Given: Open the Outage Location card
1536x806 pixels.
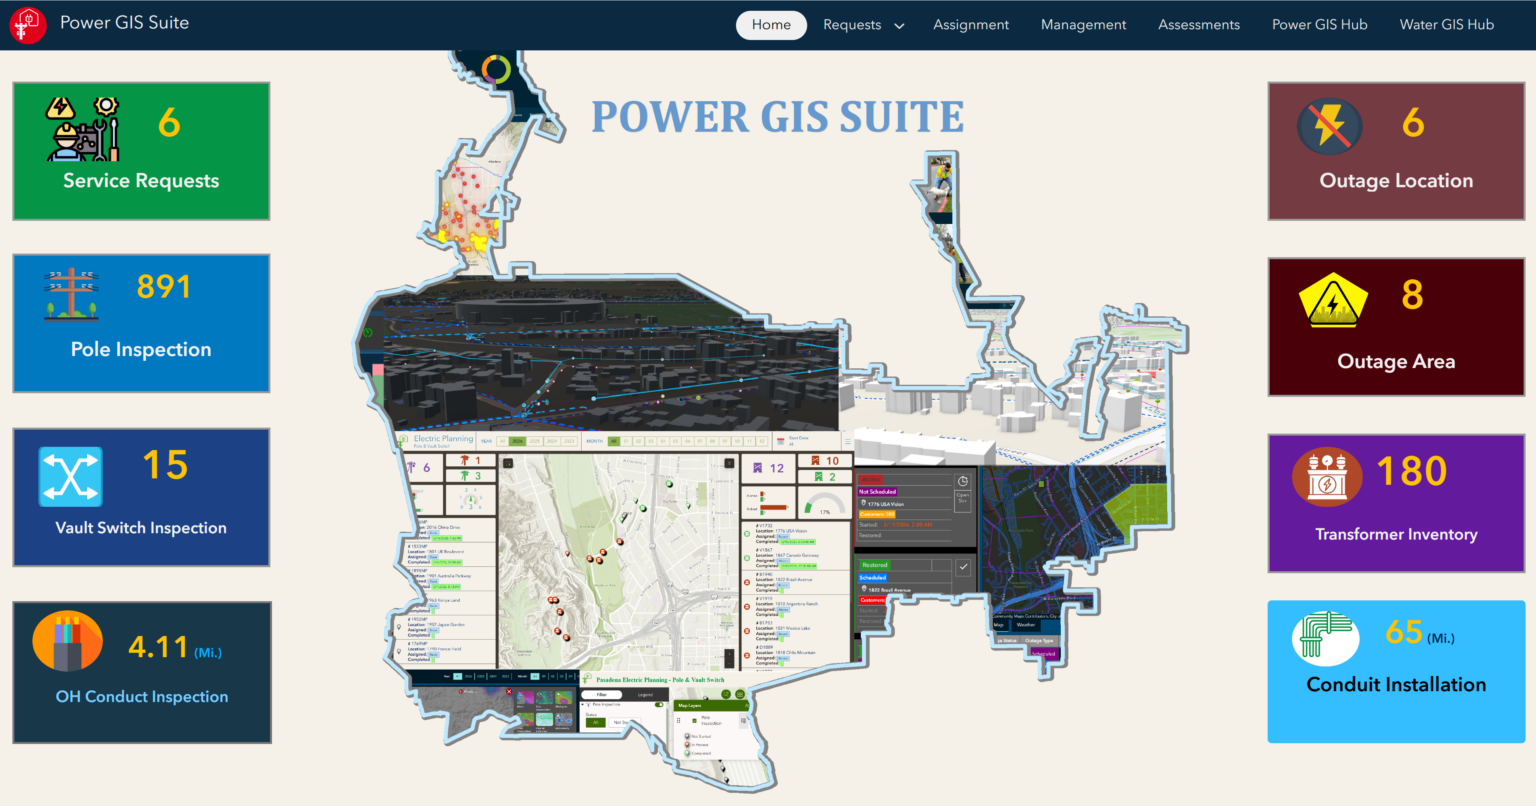Looking at the screenshot, I should pos(1396,151).
